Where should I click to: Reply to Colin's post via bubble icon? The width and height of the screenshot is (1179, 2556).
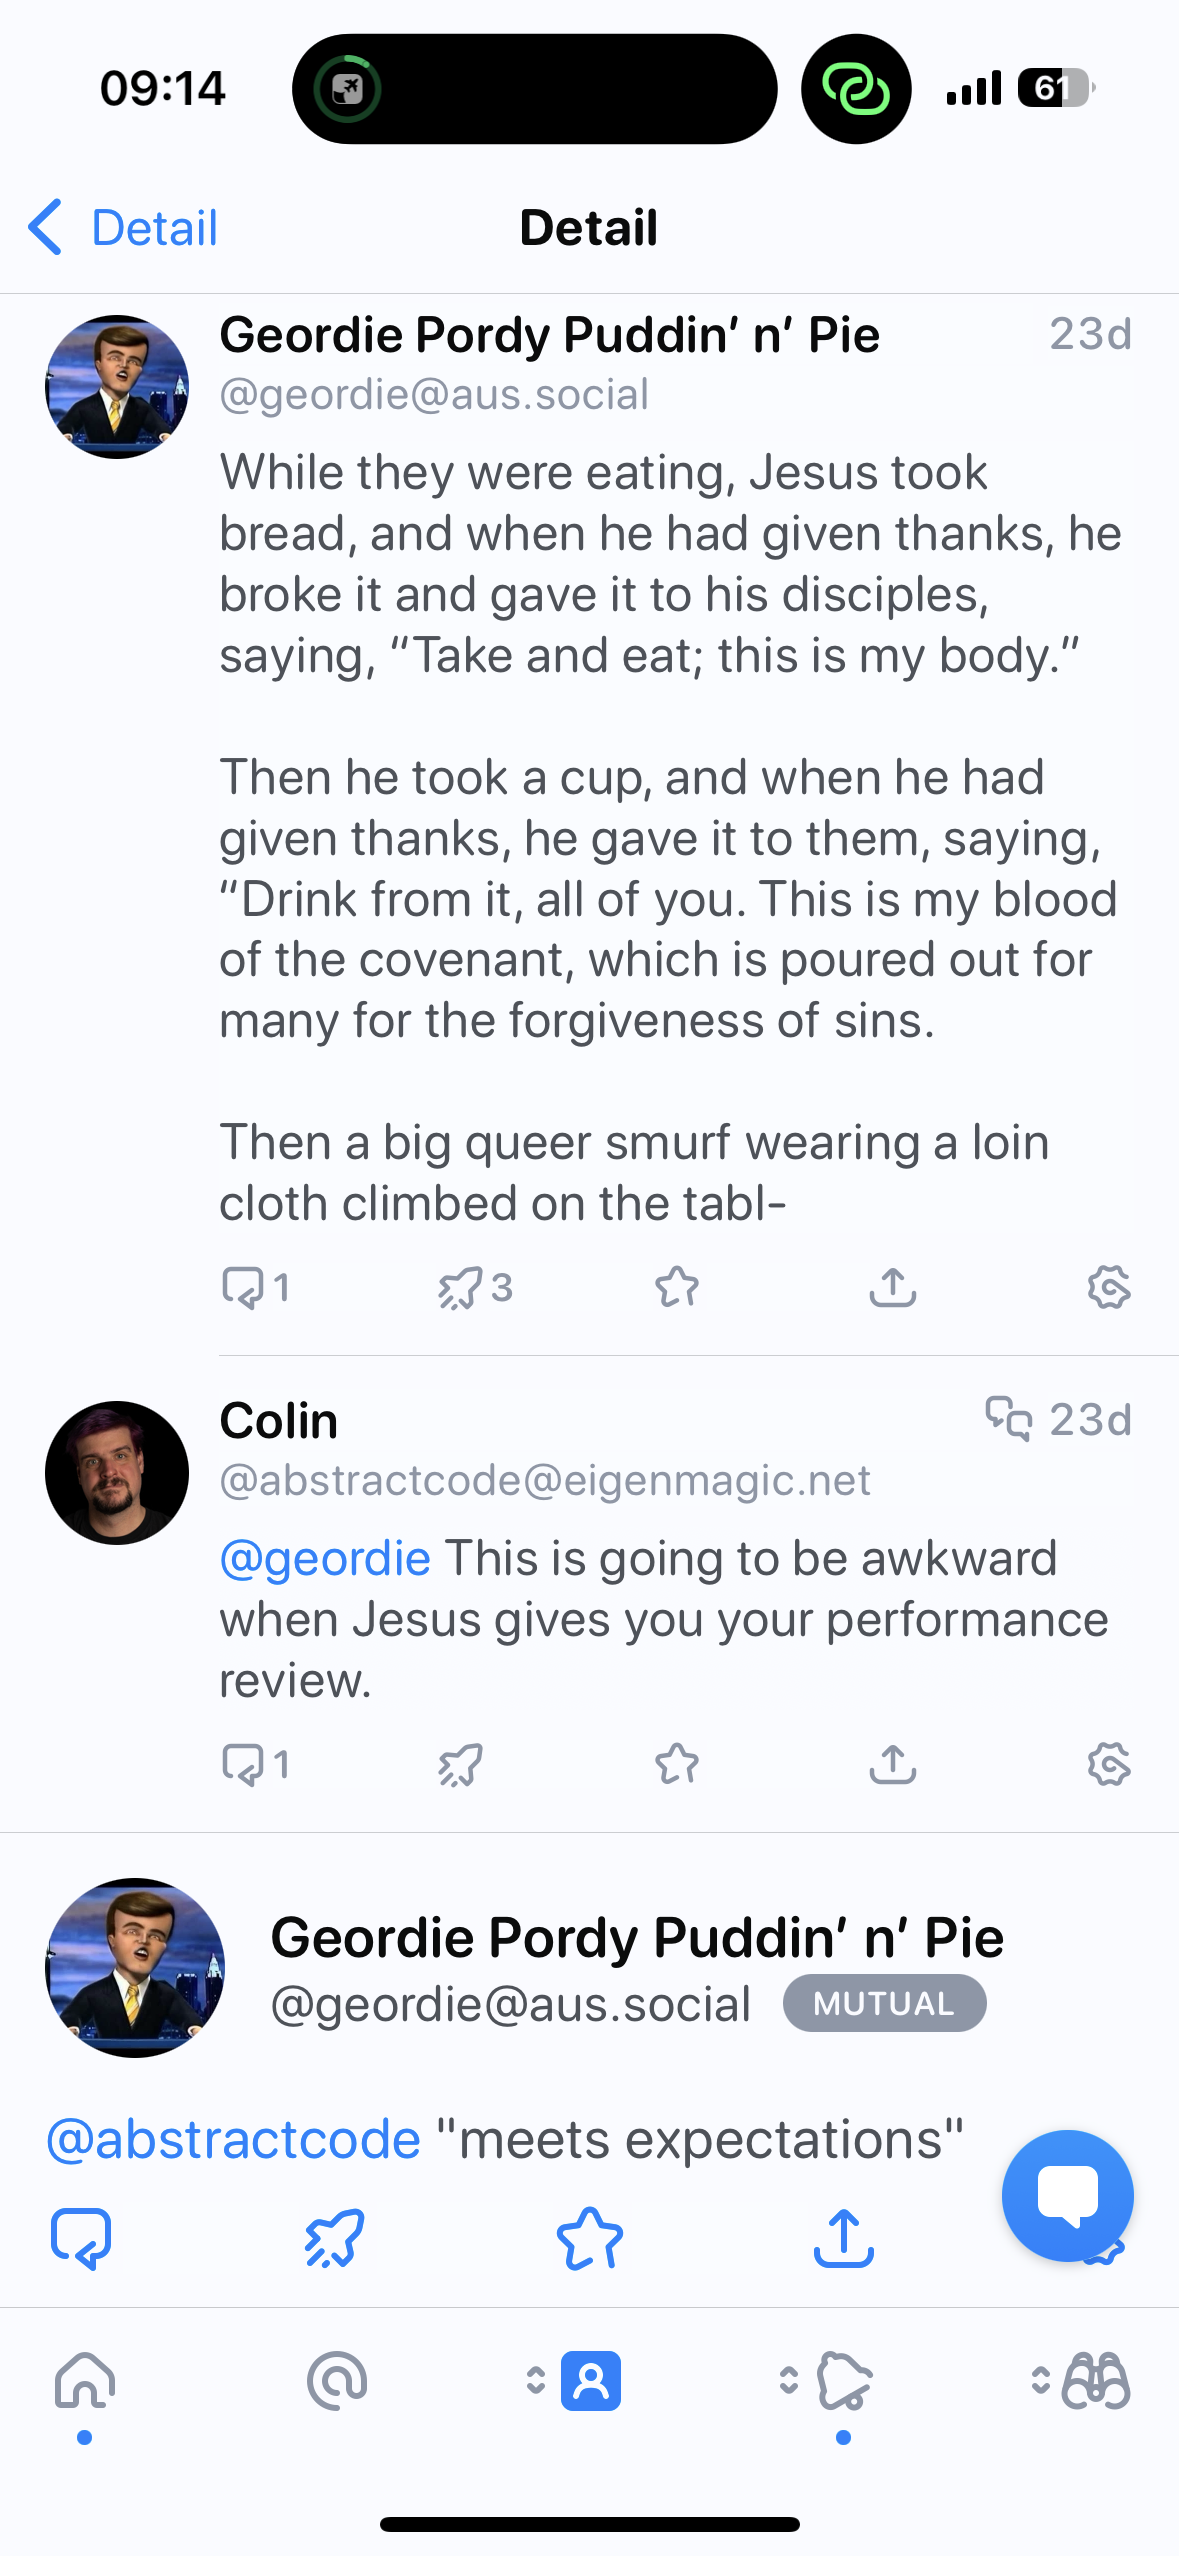(x=243, y=1764)
